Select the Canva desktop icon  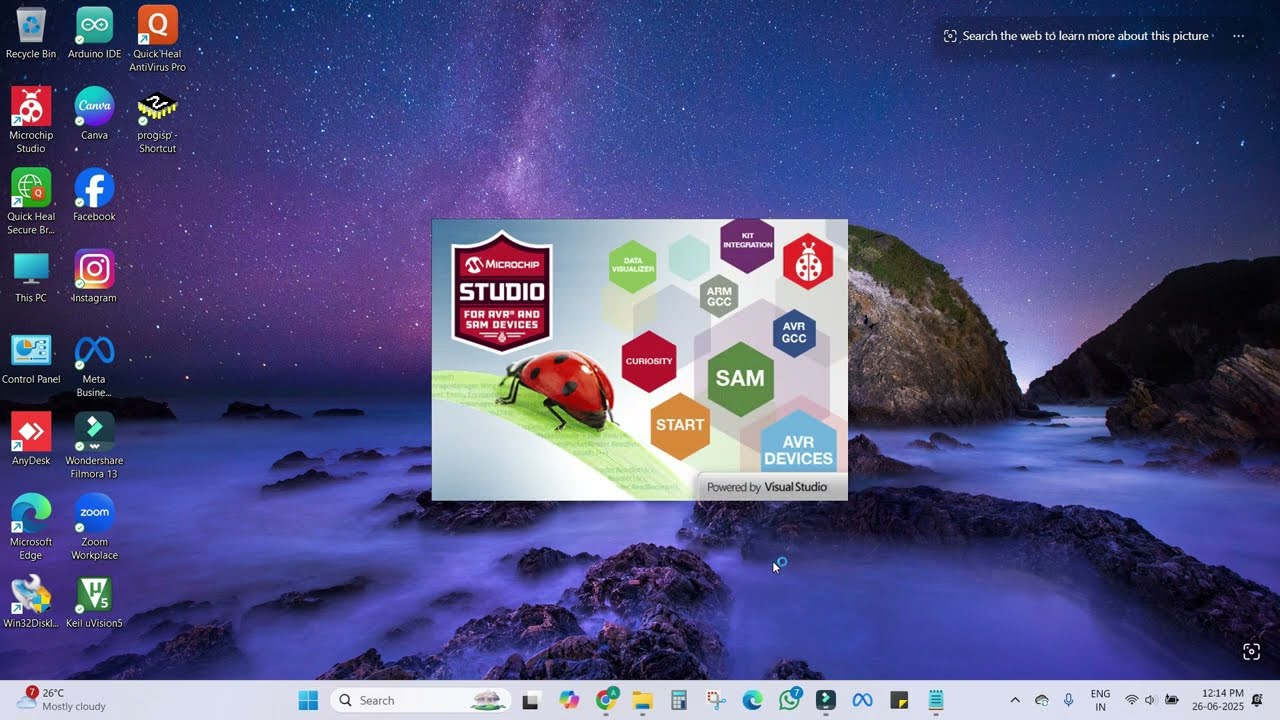coord(94,114)
